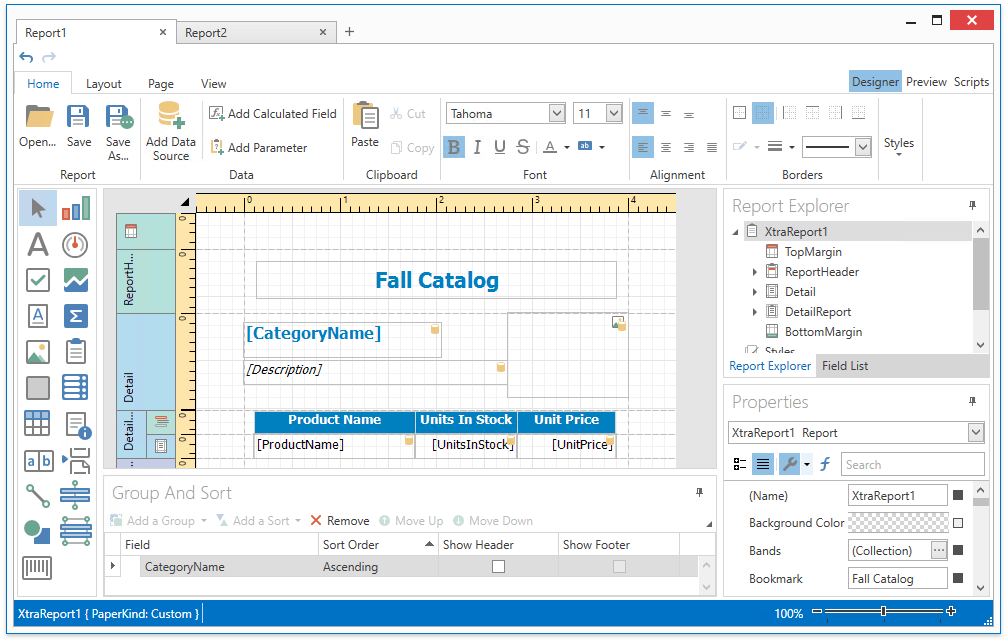Open the Scripts view
This screenshot has height=642, width=1007.
click(971, 82)
